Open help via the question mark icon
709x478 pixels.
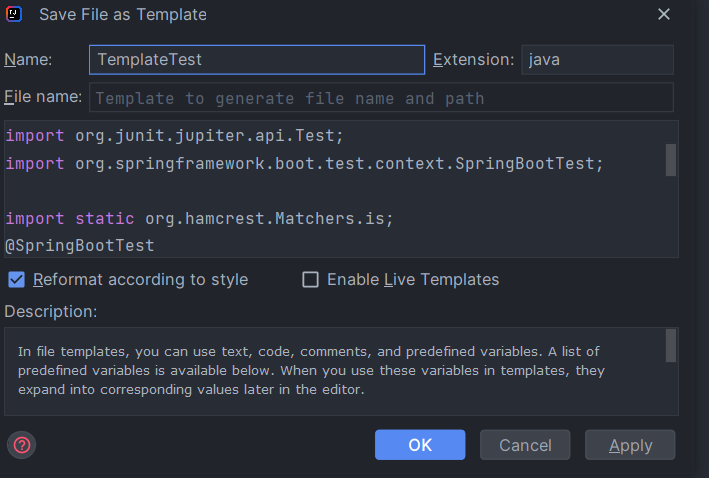pos(22,445)
